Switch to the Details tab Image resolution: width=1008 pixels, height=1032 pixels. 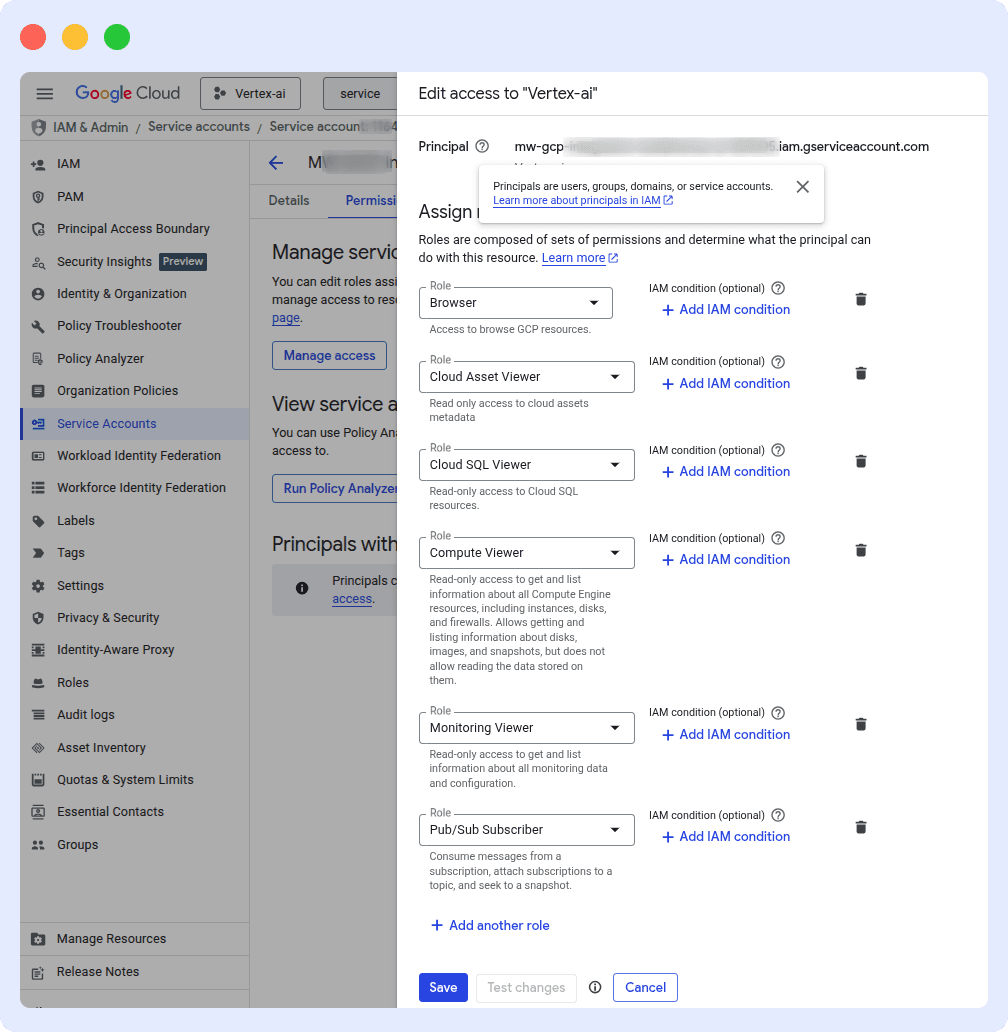[x=289, y=200]
